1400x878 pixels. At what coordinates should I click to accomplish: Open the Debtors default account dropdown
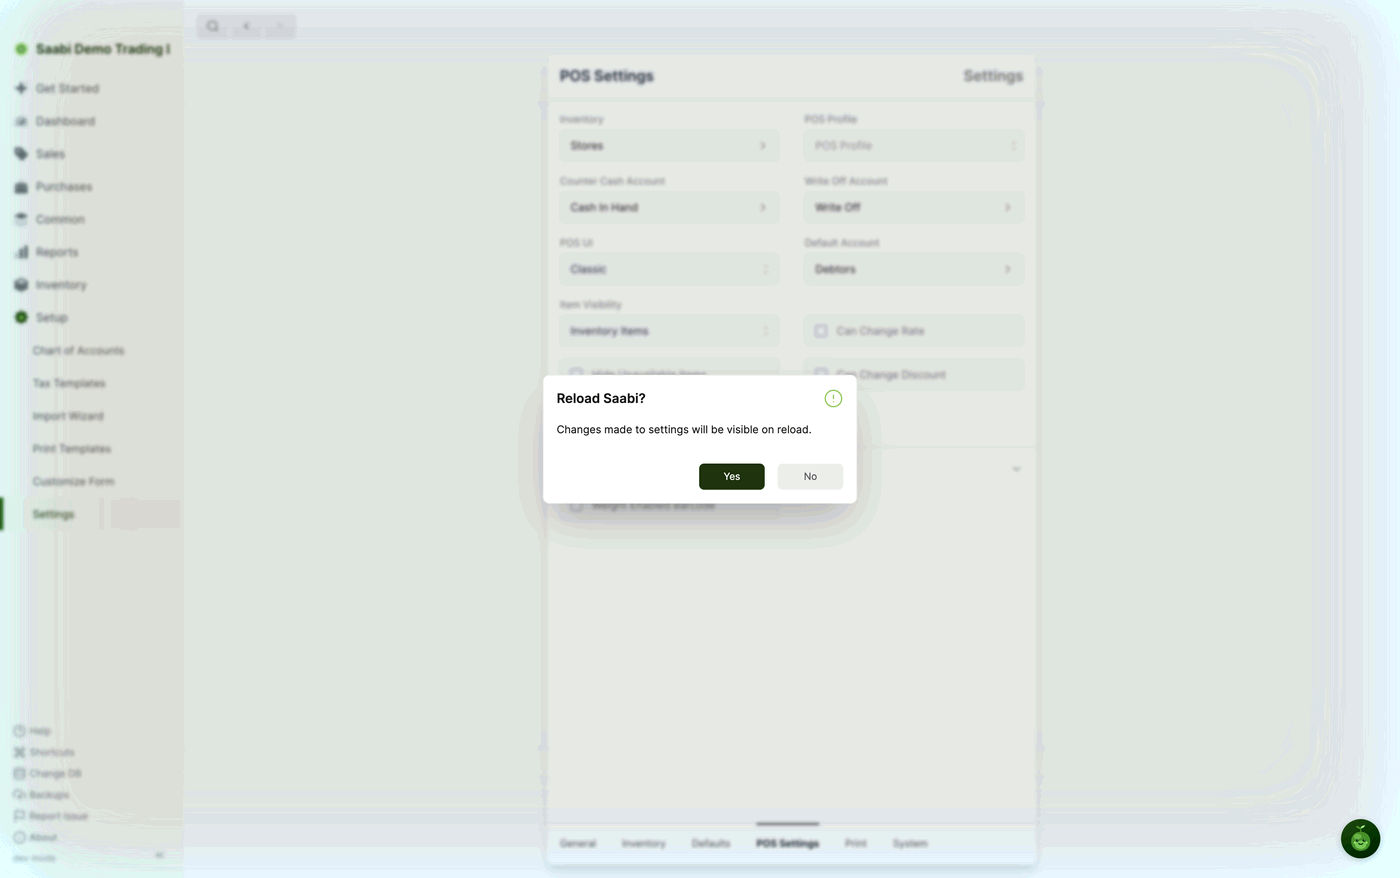click(914, 269)
